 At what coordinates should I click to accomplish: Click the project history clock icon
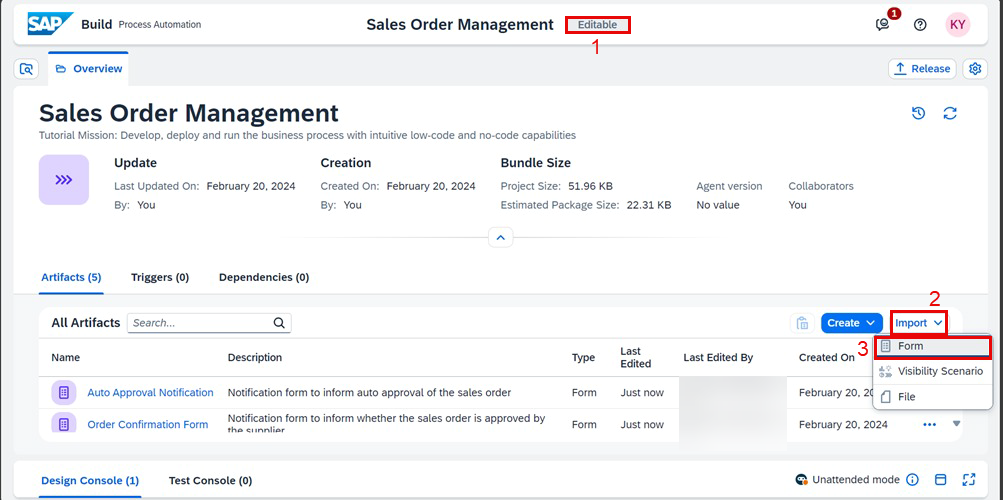point(919,113)
